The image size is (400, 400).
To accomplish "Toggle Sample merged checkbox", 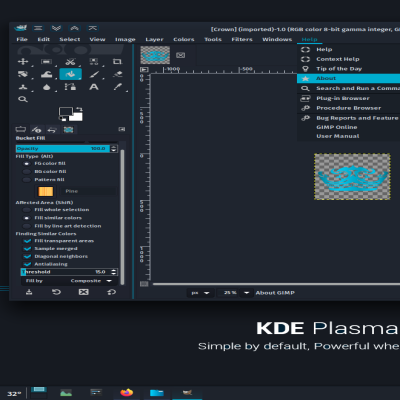I will point(27,249).
